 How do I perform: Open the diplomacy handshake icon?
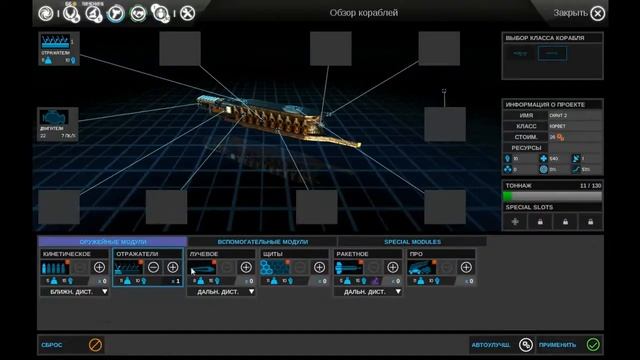tap(138, 13)
